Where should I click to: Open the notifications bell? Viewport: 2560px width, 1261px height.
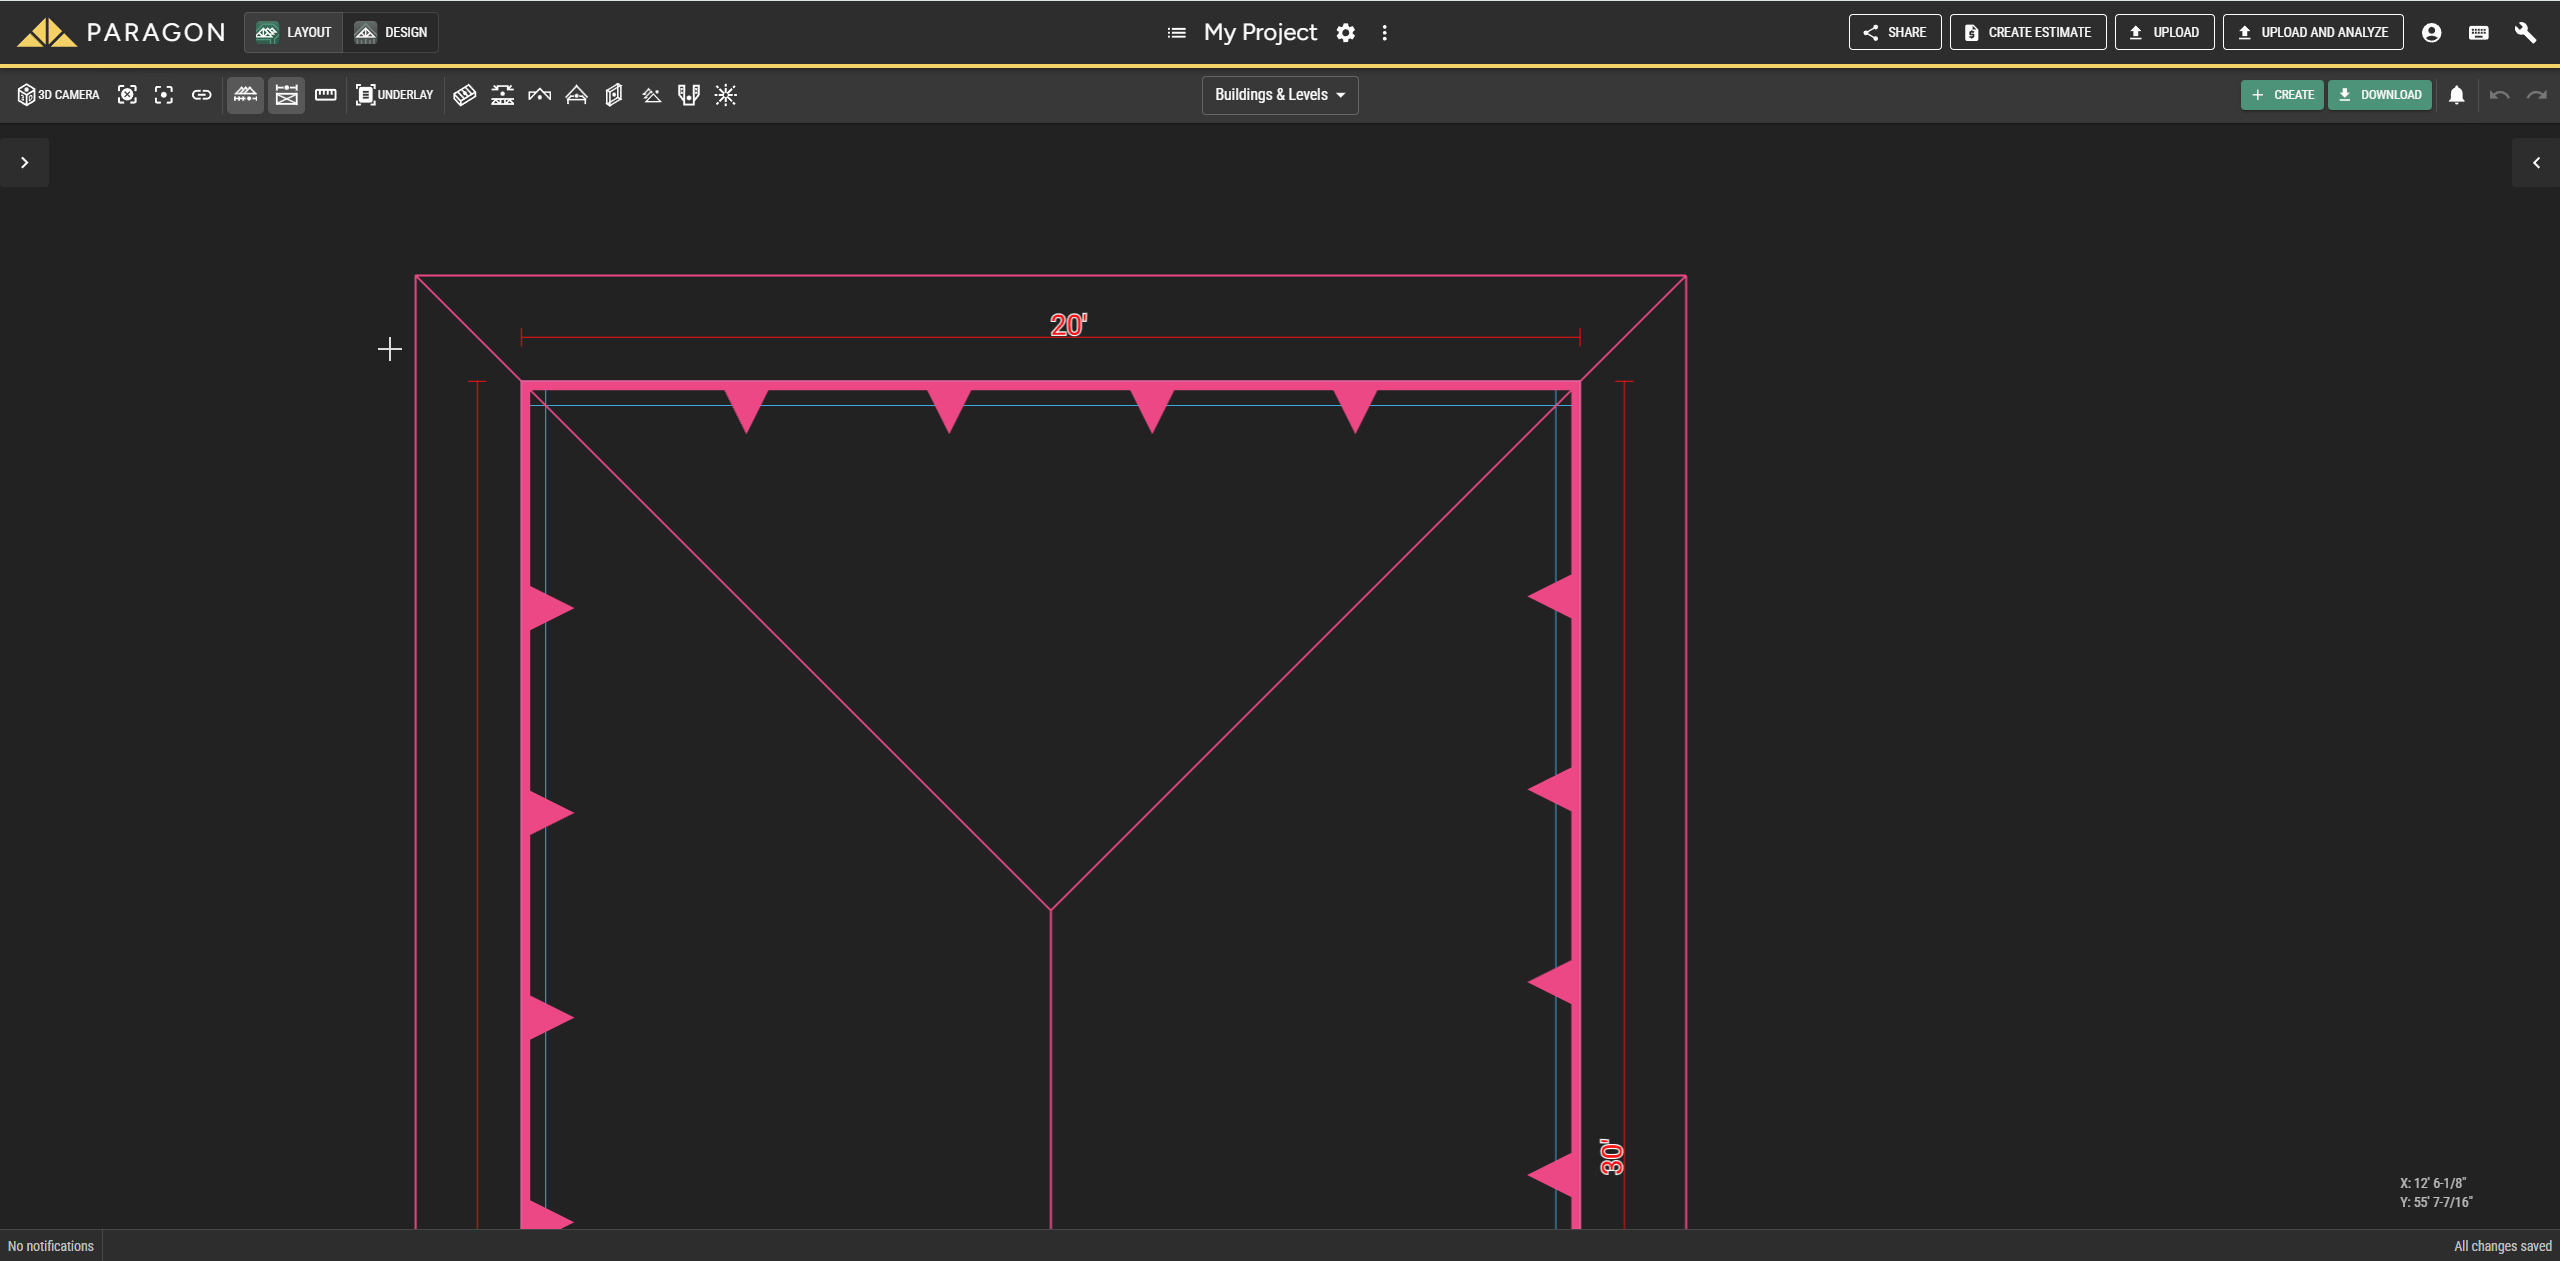pos(2456,95)
